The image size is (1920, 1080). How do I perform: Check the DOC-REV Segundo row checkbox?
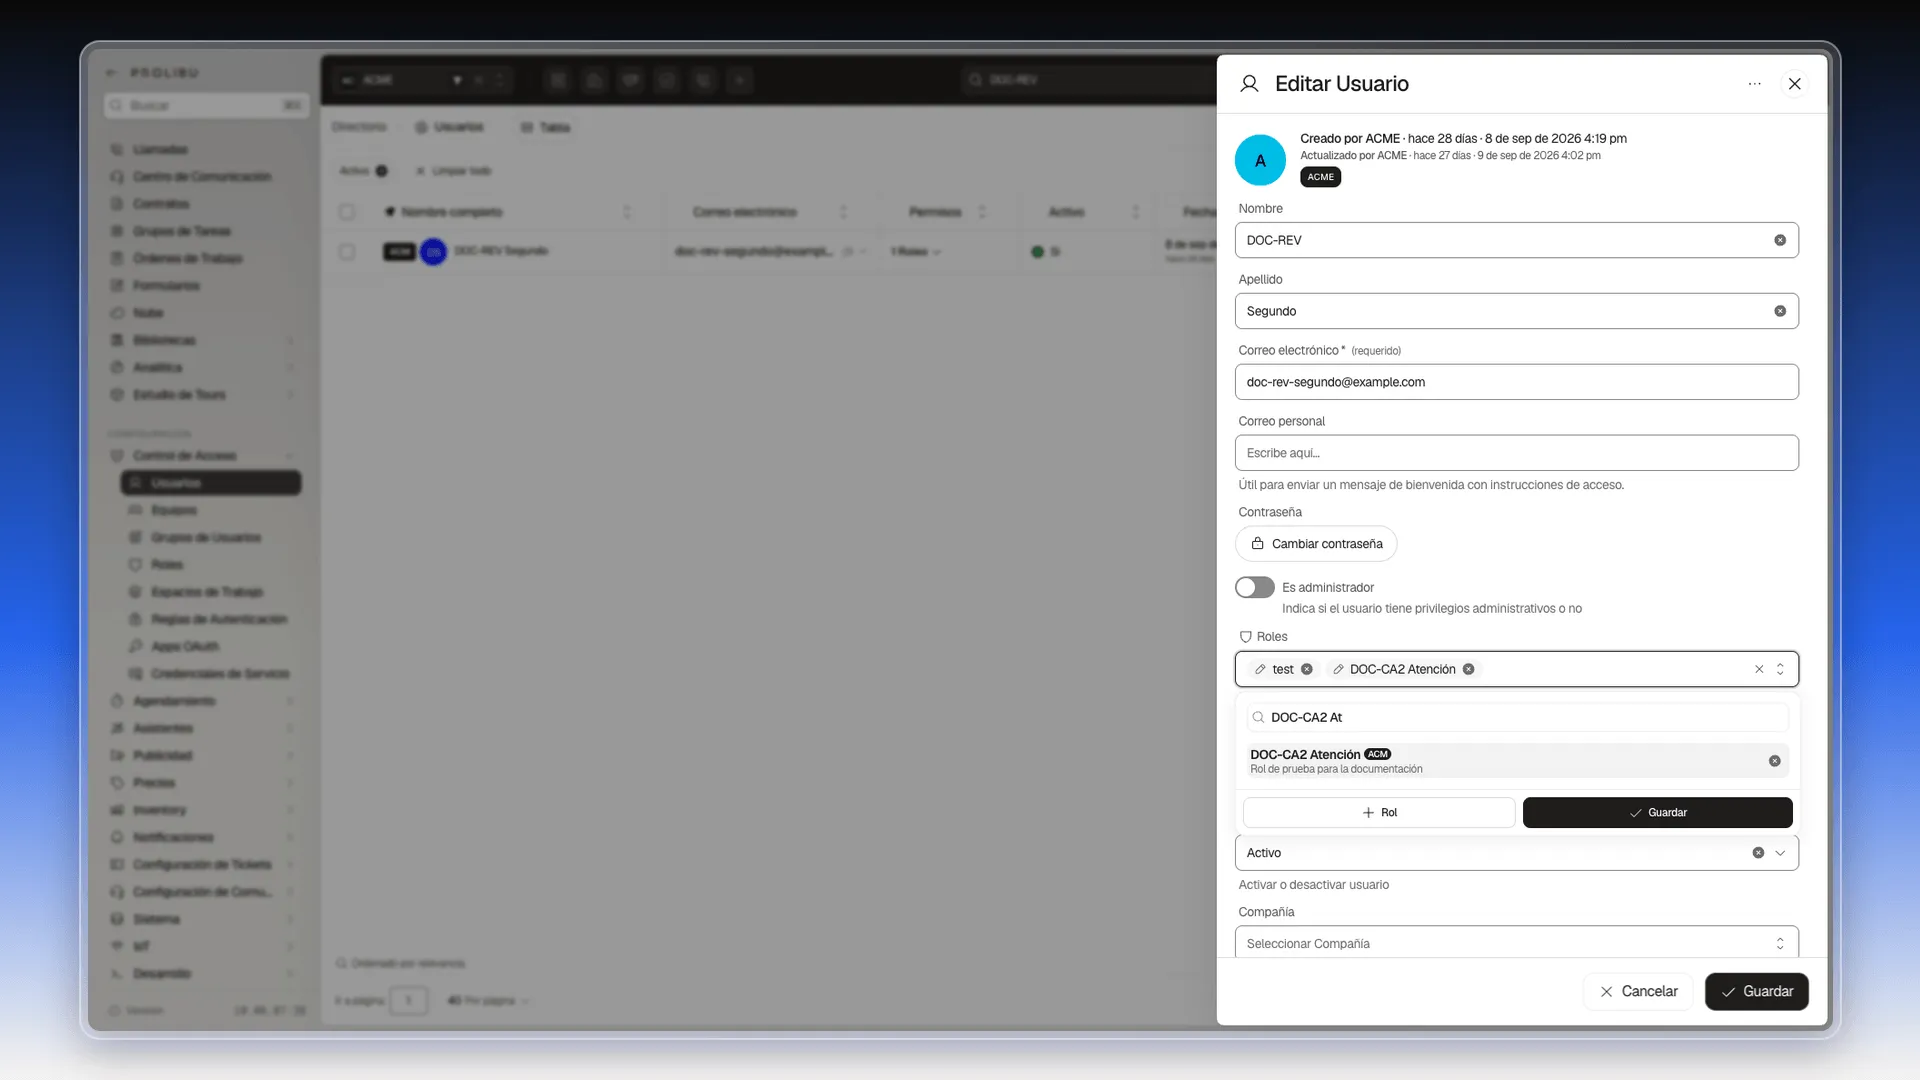coord(347,252)
